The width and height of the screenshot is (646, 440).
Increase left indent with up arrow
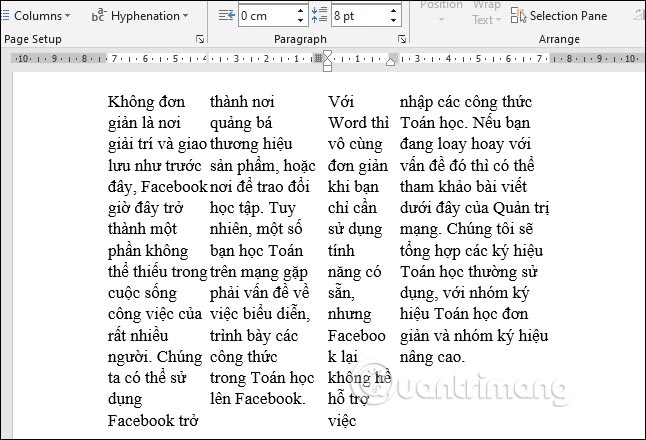tap(301, 11)
